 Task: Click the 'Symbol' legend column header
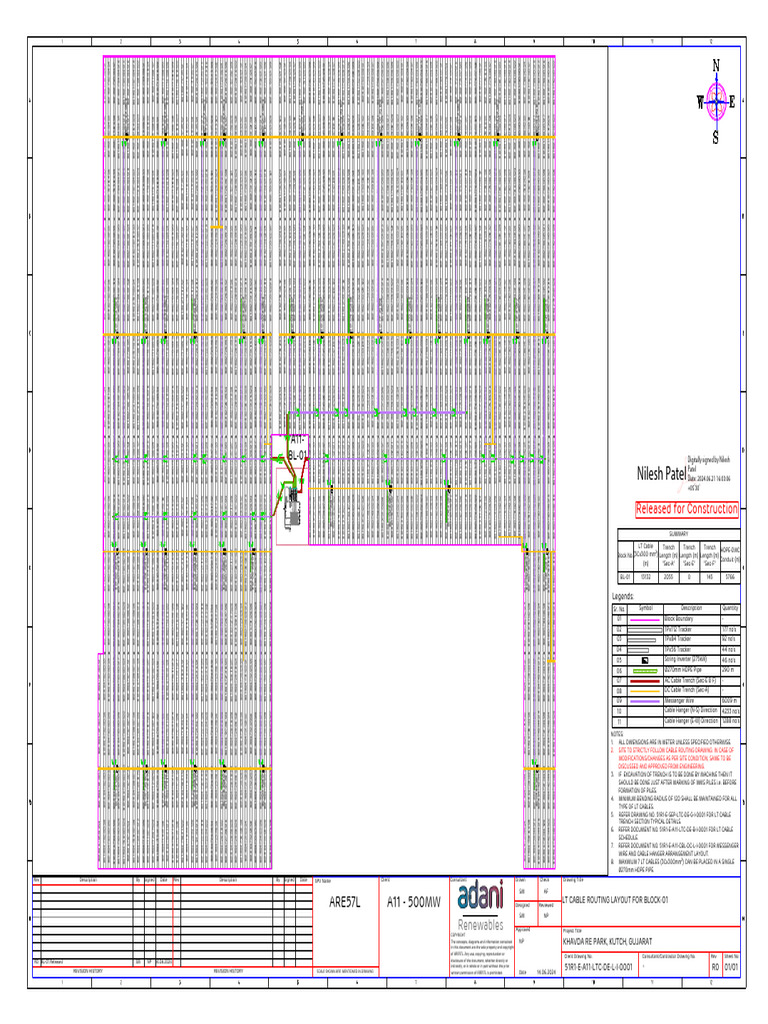tap(645, 608)
